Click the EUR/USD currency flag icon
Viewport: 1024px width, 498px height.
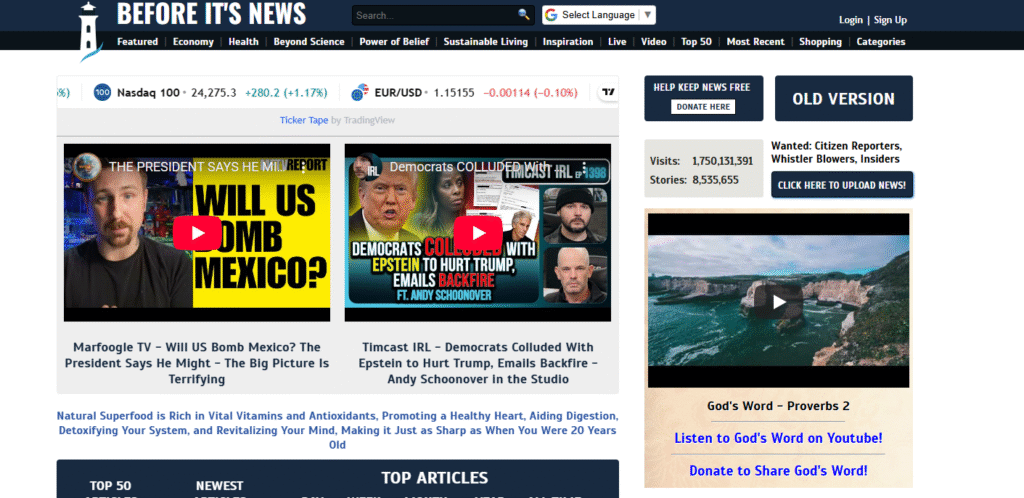(360, 93)
